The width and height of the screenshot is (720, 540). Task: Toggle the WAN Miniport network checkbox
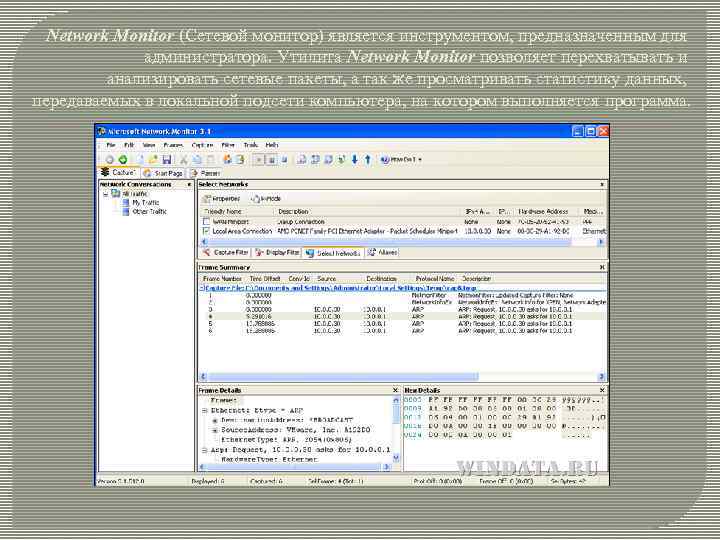[x=206, y=221]
